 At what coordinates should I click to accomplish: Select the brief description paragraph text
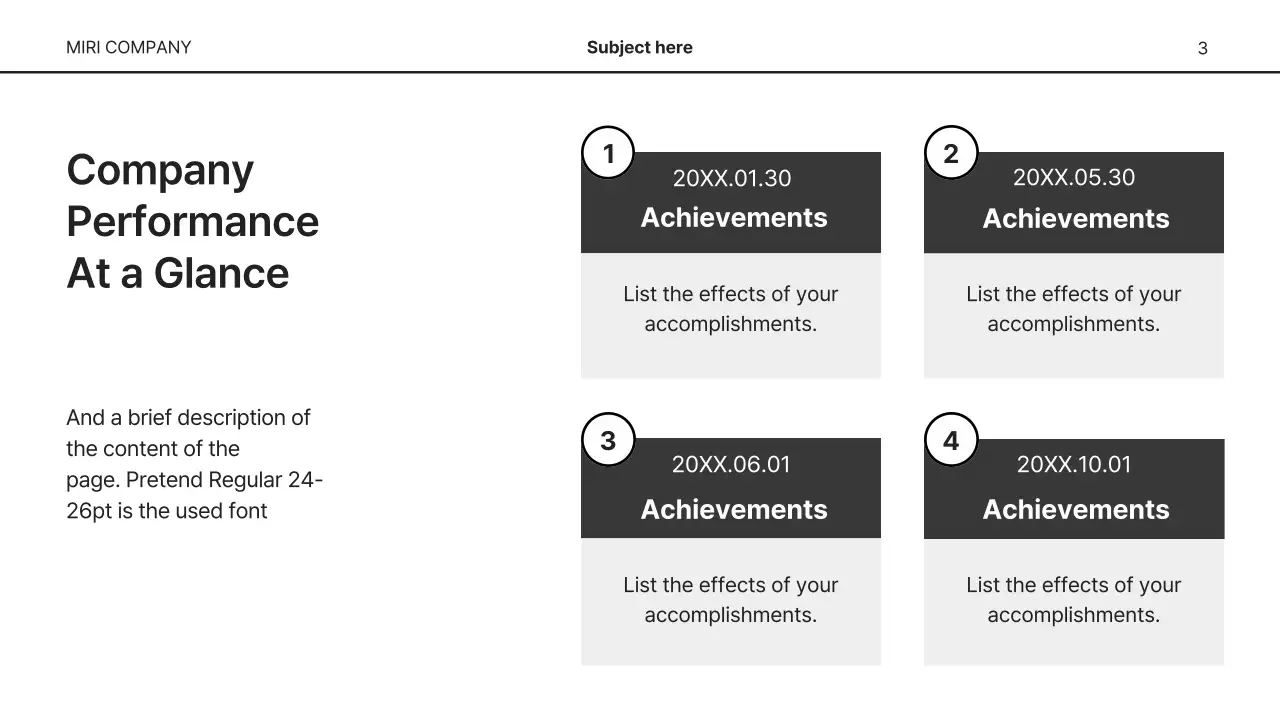(x=194, y=464)
